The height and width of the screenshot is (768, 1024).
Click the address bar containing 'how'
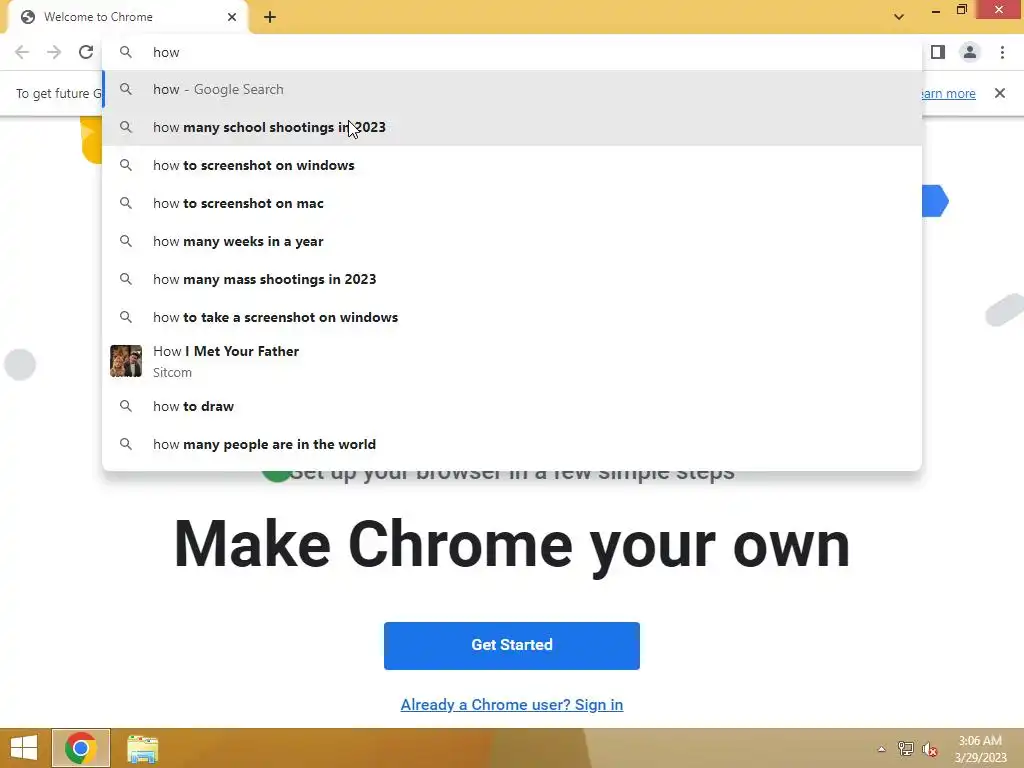click(x=512, y=52)
